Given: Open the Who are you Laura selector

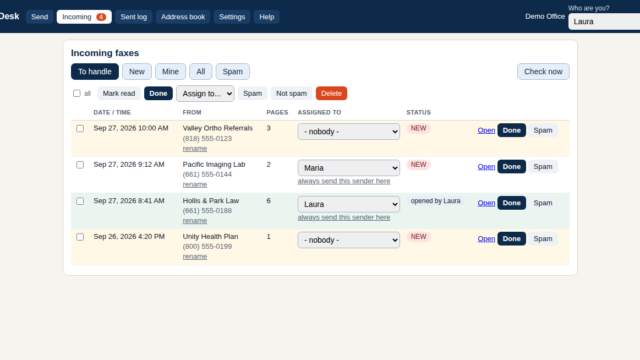Looking at the screenshot, I should pyautogui.click(x=604, y=22).
